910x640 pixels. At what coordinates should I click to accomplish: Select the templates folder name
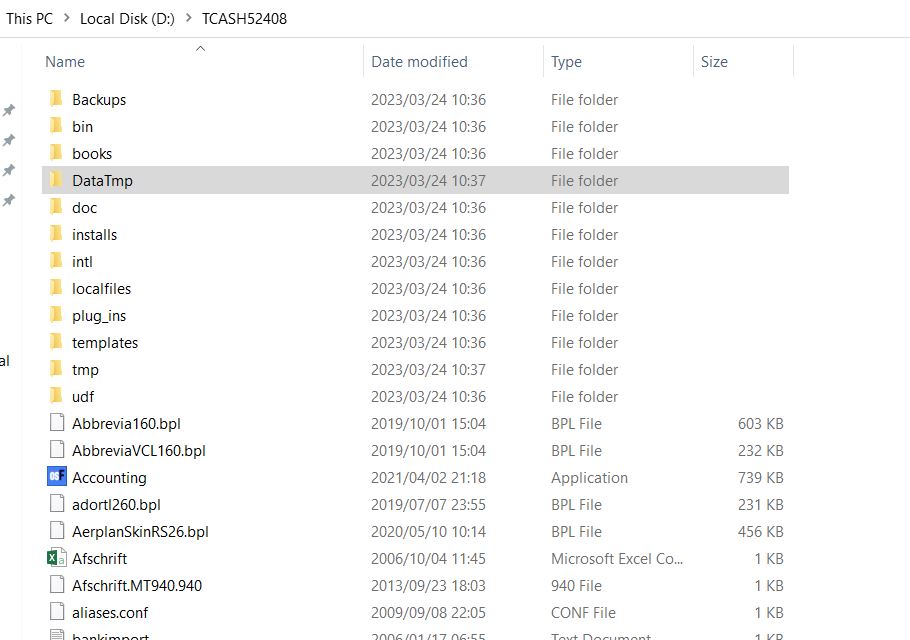(105, 343)
